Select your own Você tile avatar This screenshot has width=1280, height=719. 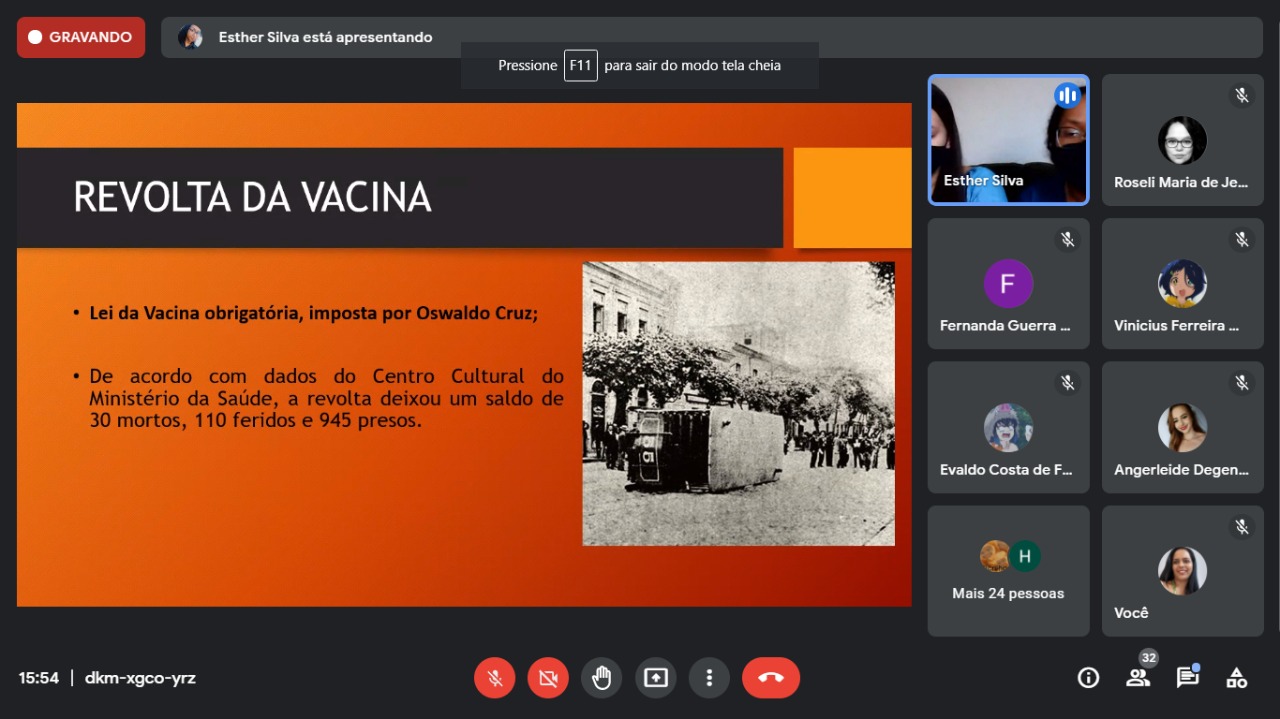point(1182,571)
